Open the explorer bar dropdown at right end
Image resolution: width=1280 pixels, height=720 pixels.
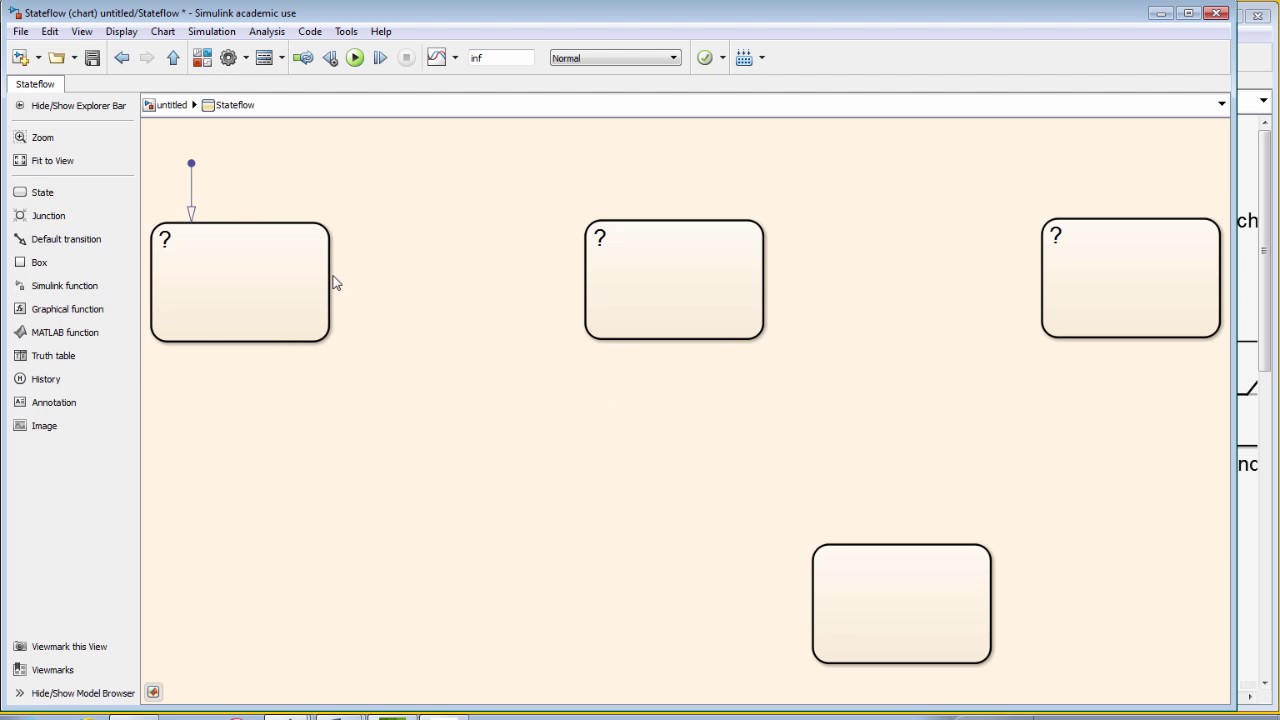click(1221, 104)
